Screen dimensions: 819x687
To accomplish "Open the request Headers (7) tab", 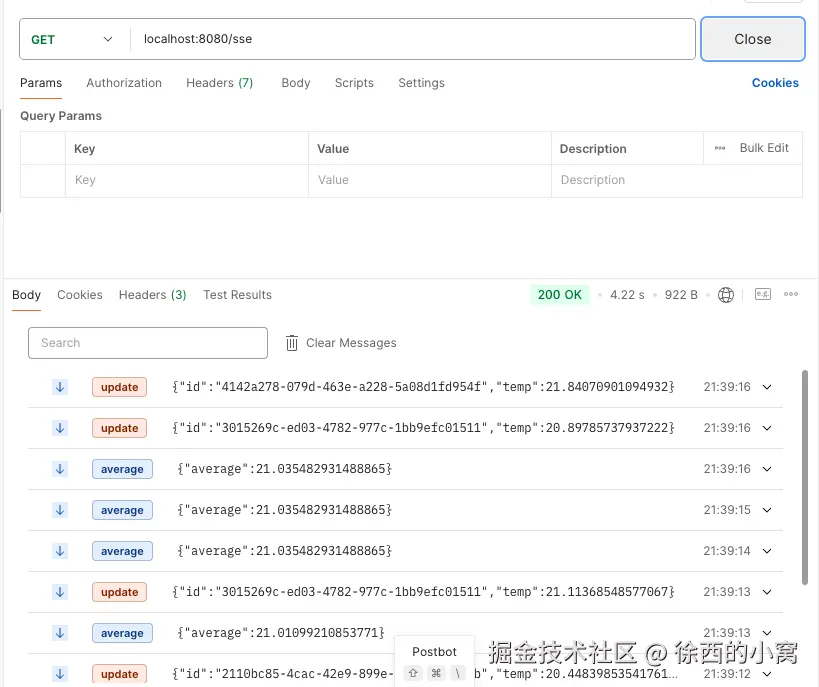I will tap(219, 83).
